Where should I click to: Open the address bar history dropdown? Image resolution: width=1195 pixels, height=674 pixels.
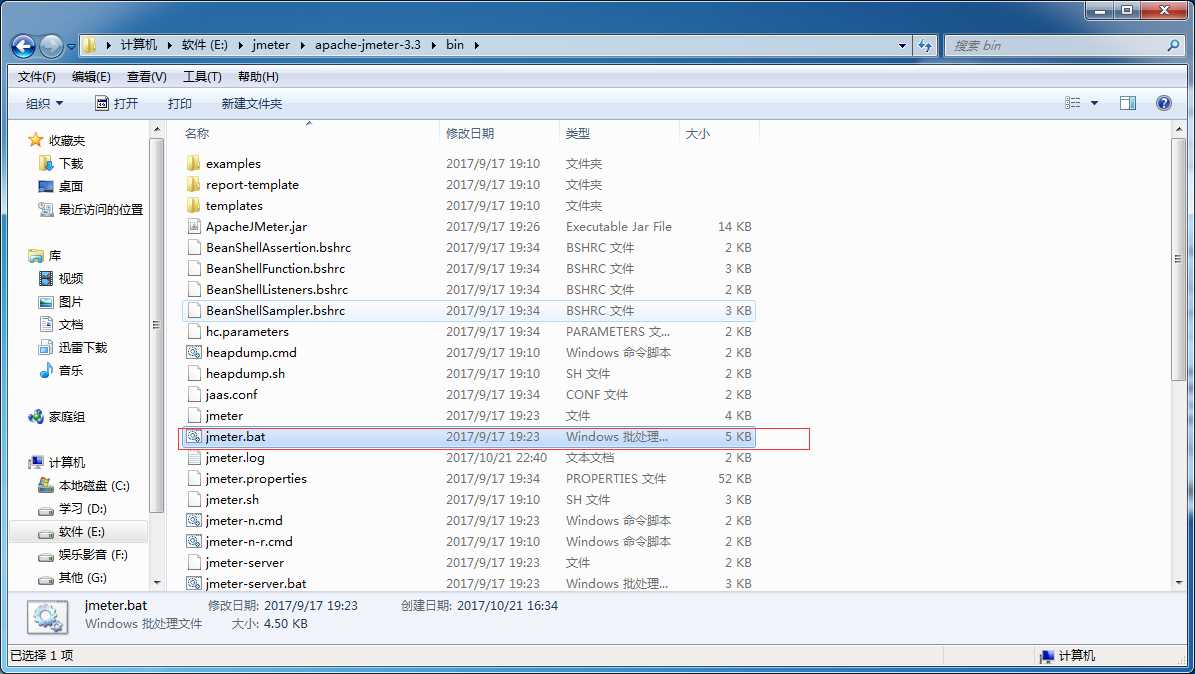pos(902,46)
